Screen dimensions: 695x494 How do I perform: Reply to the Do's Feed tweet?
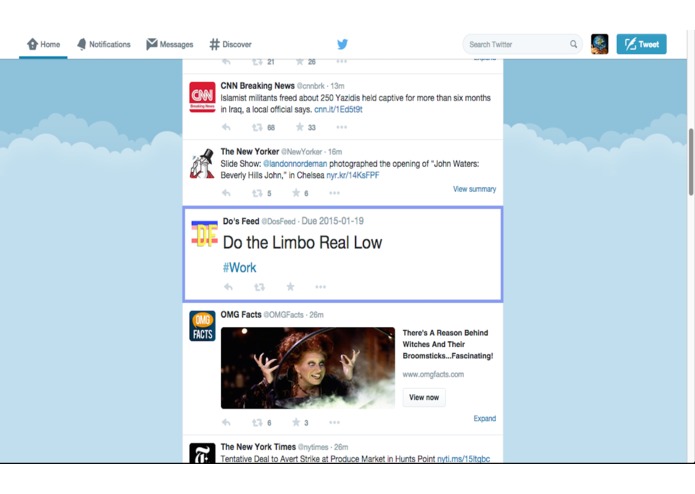(x=228, y=287)
